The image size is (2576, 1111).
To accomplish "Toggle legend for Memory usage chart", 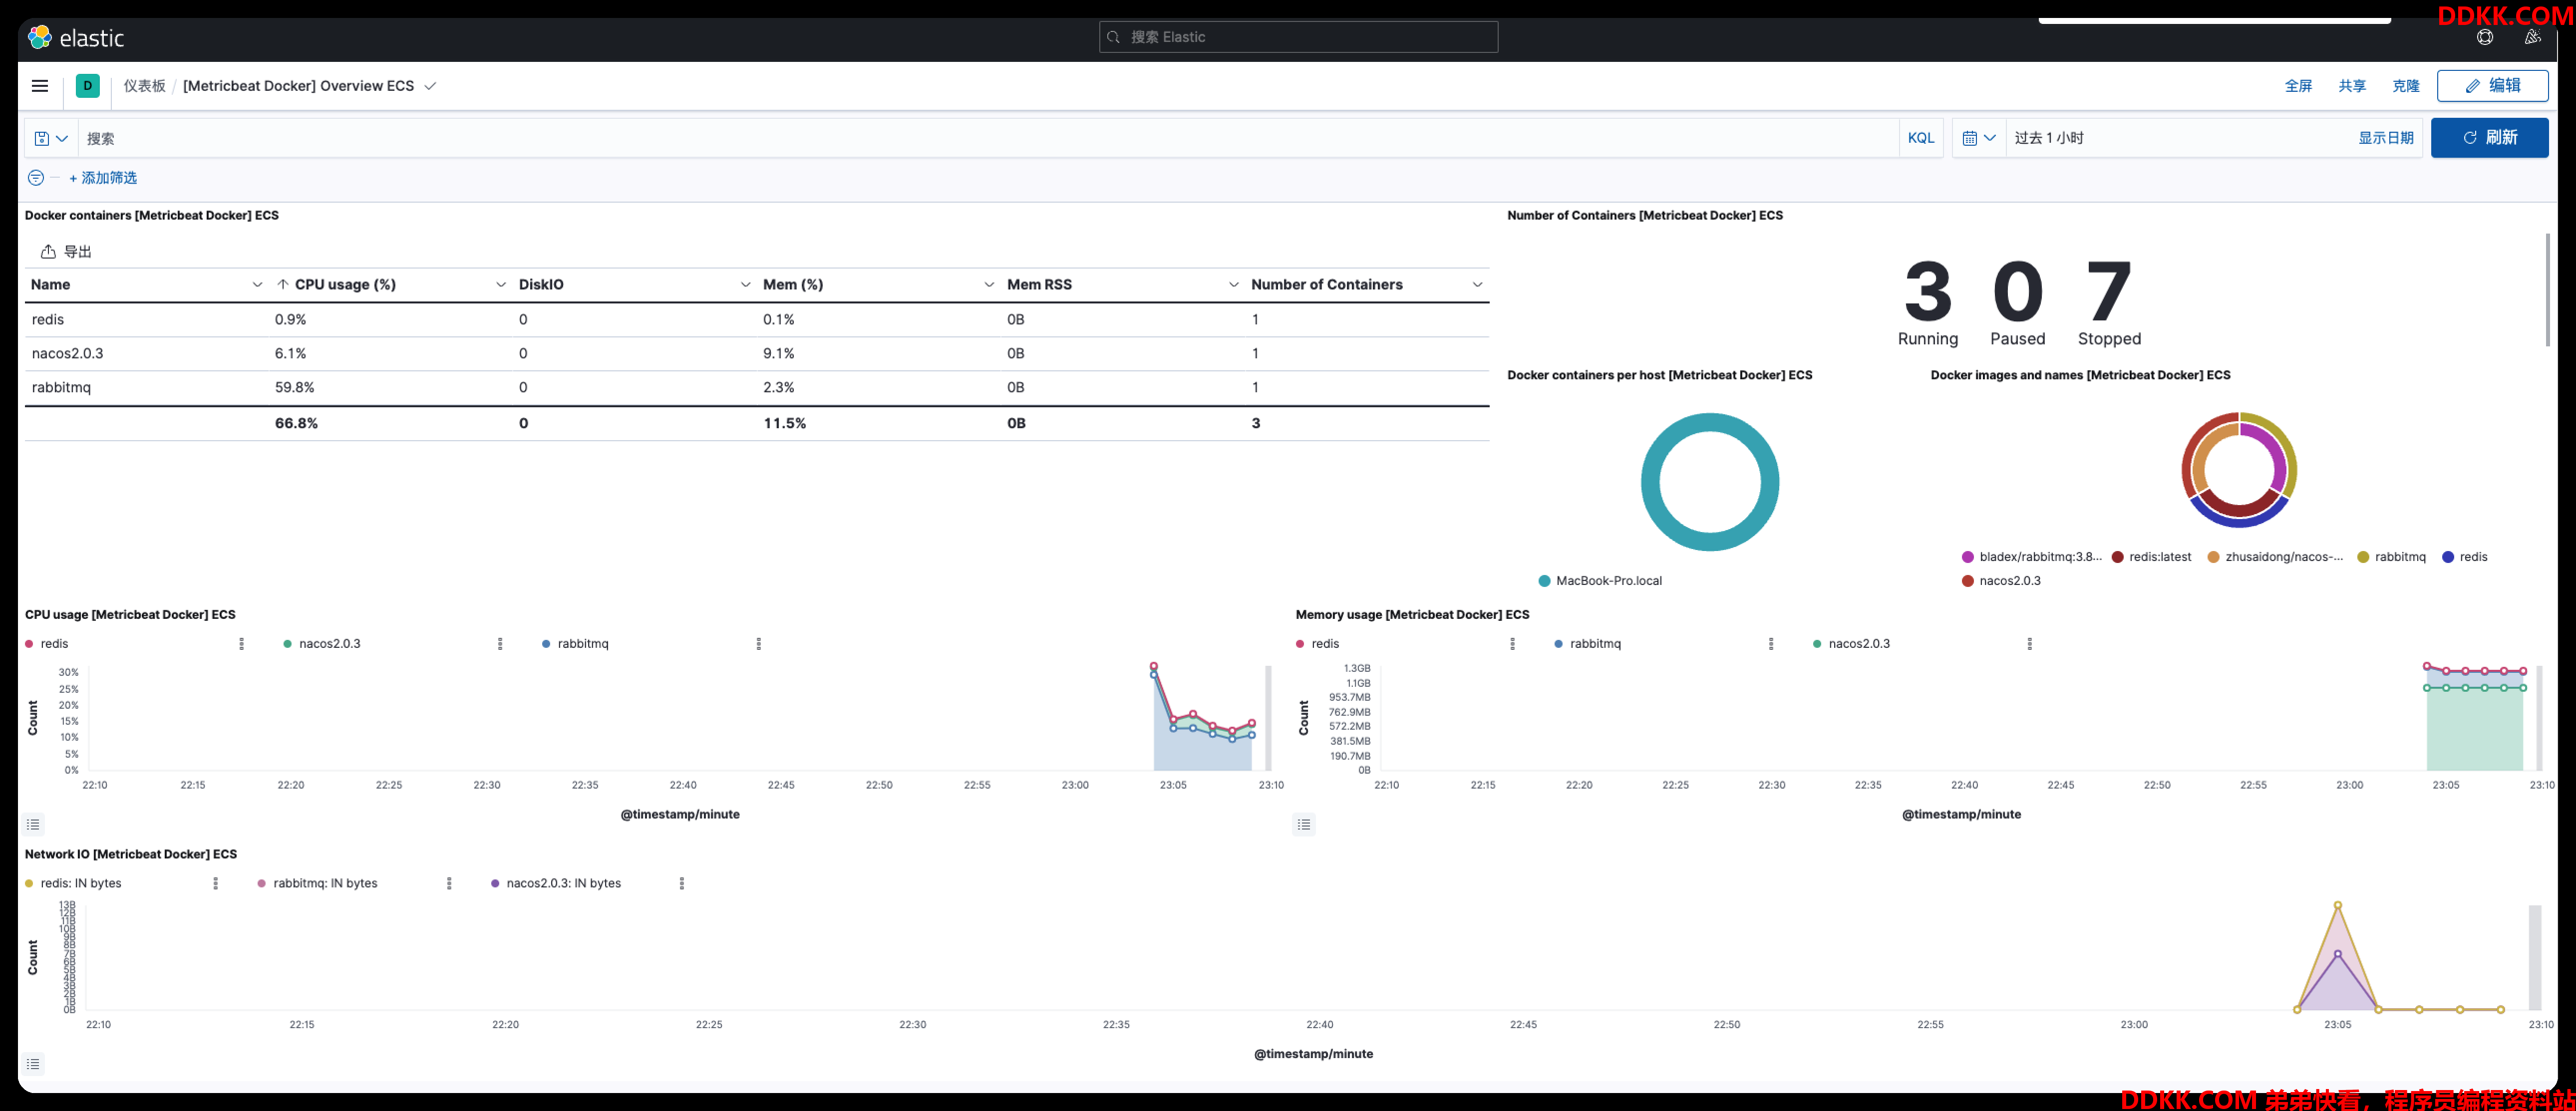I will pyautogui.click(x=1304, y=824).
